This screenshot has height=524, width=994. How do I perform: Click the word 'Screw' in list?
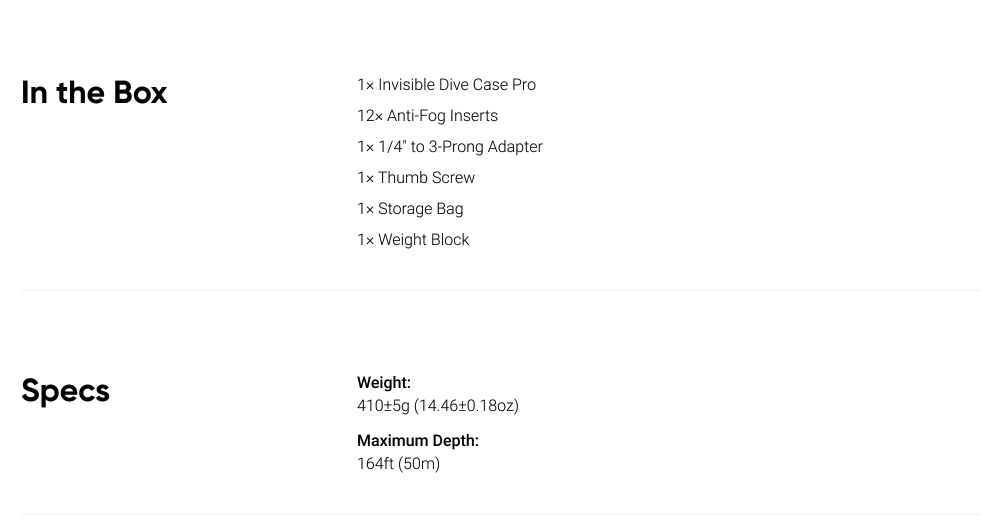point(453,178)
